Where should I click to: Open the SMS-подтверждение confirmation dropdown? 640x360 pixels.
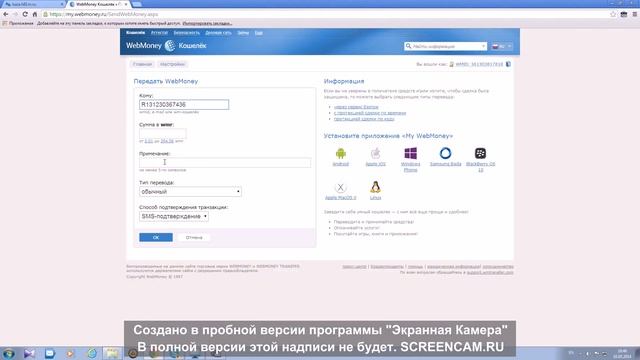[x=174, y=216]
